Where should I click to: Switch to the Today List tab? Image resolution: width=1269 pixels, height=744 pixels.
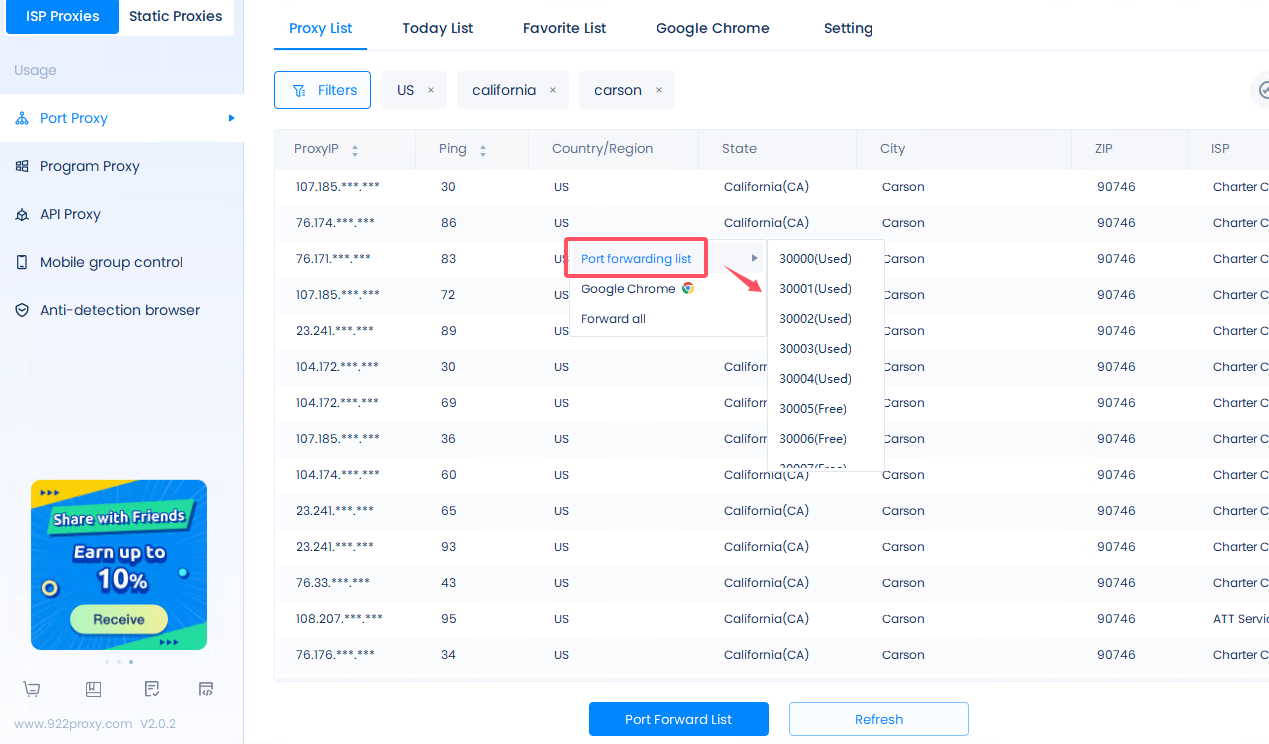[x=438, y=28]
